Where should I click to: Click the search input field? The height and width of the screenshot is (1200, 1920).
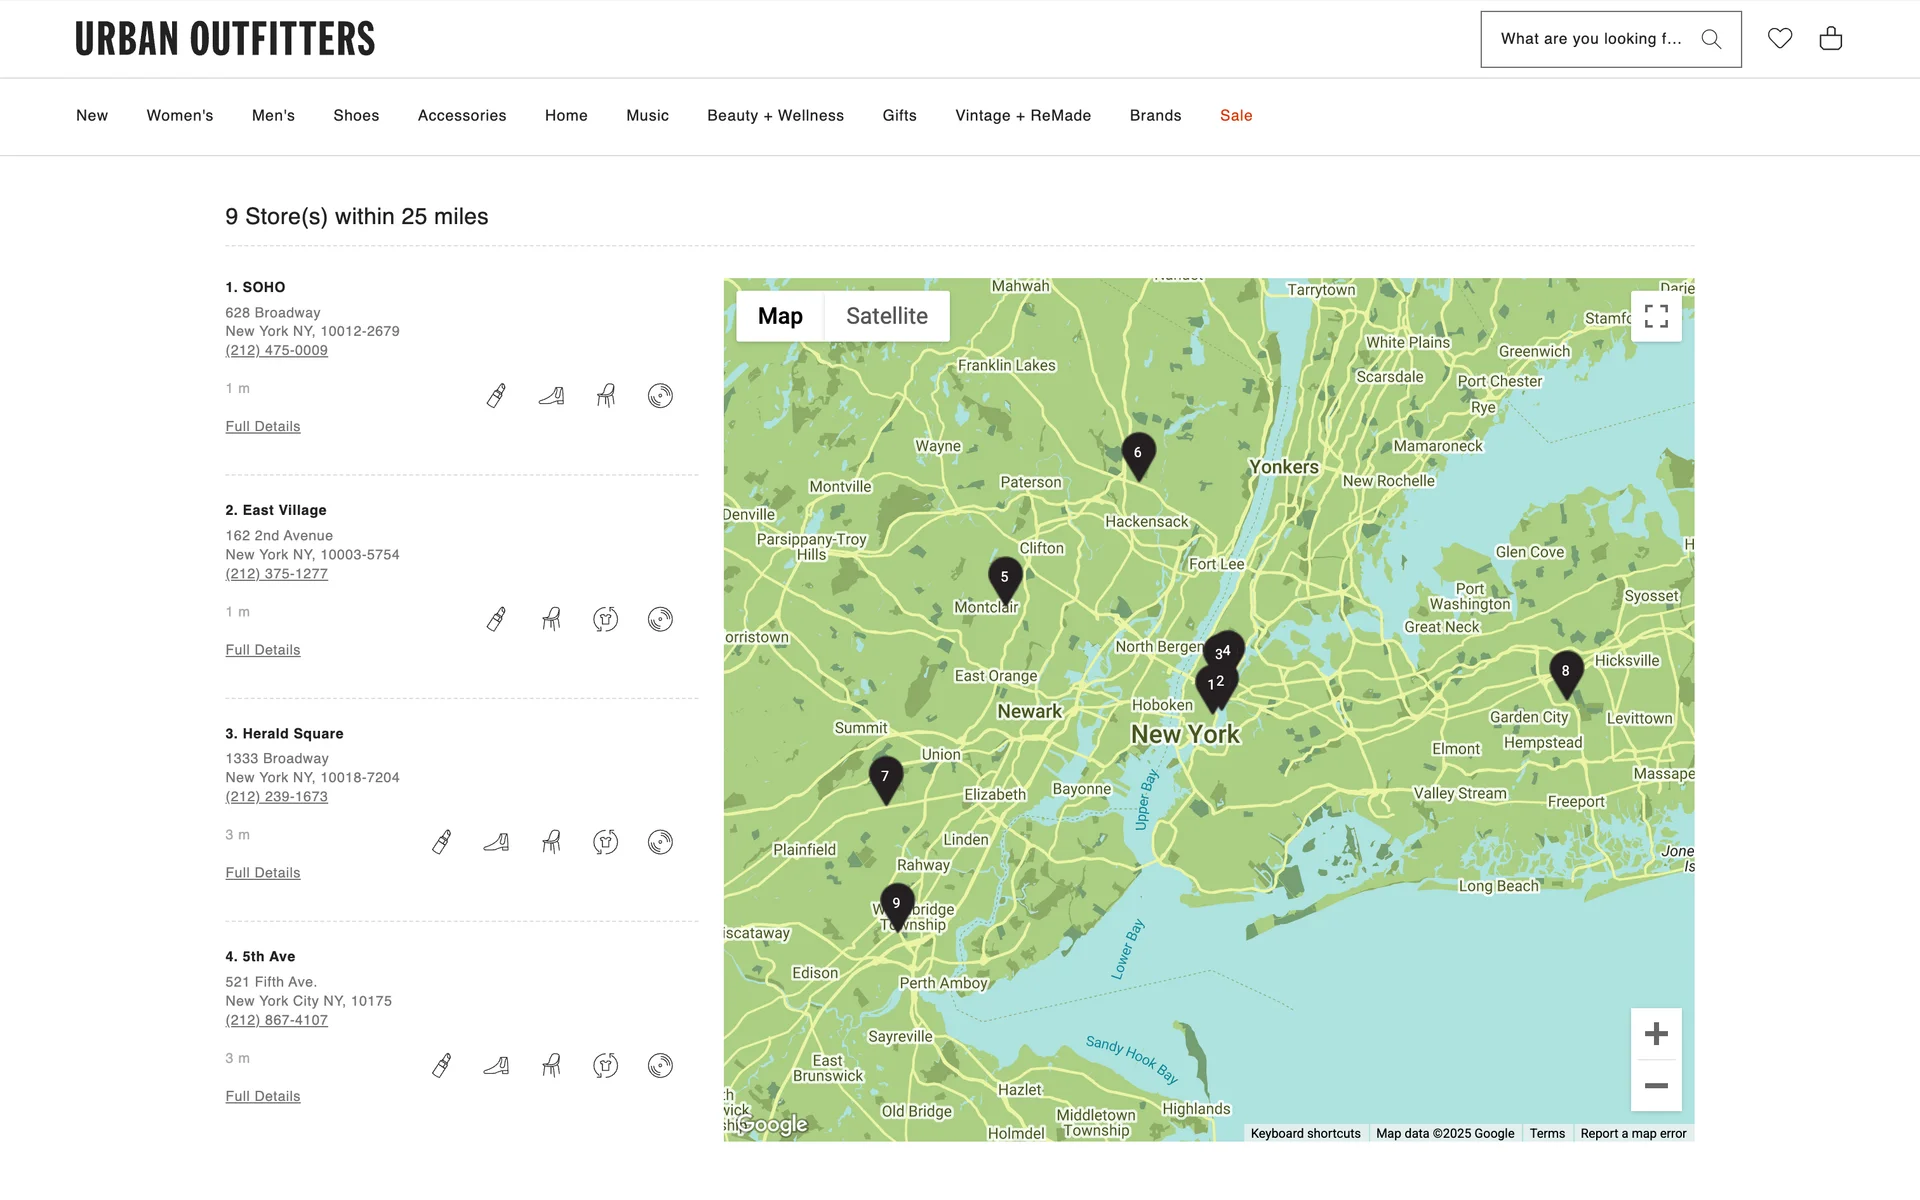(1590, 39)
